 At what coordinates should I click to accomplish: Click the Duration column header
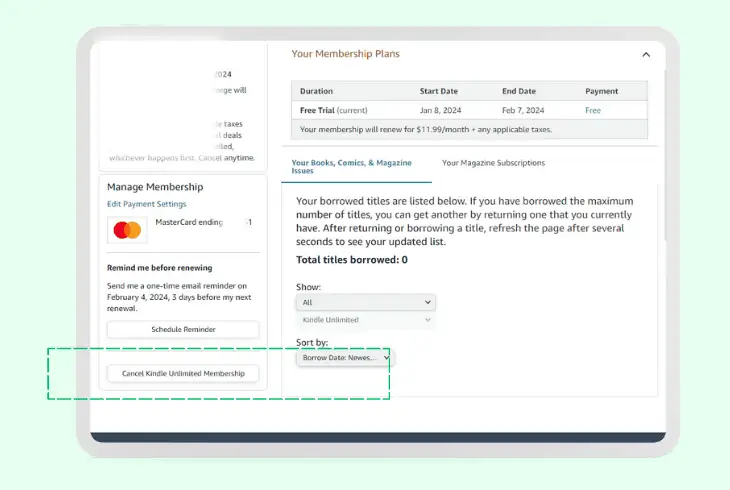coord(316,91)
